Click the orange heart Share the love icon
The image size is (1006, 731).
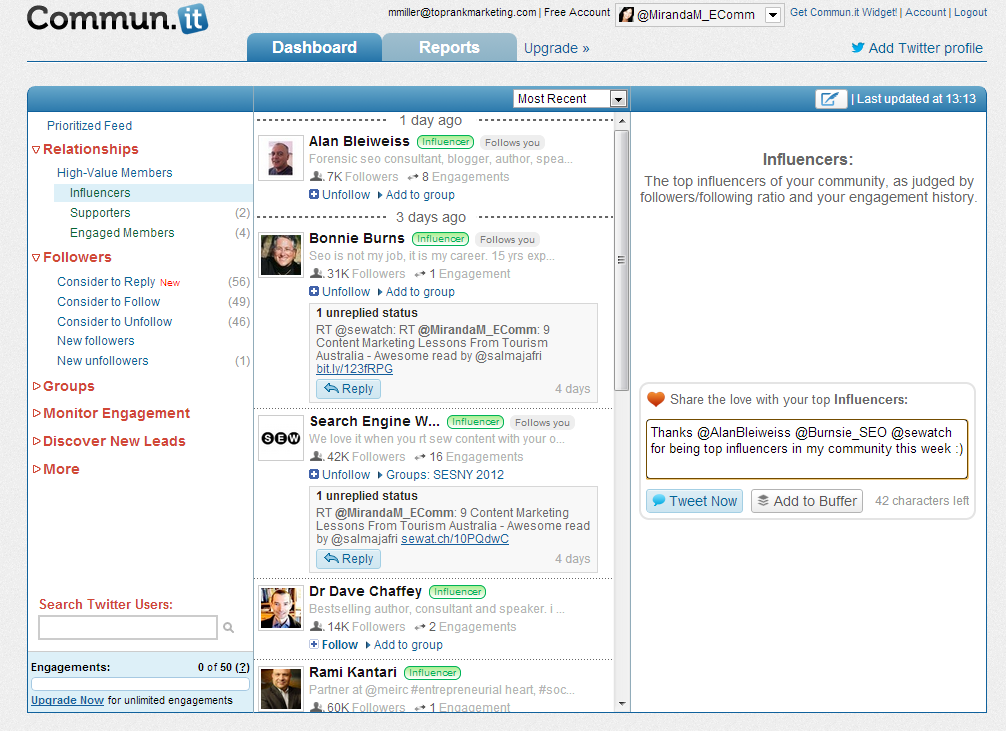coord(656,399)
